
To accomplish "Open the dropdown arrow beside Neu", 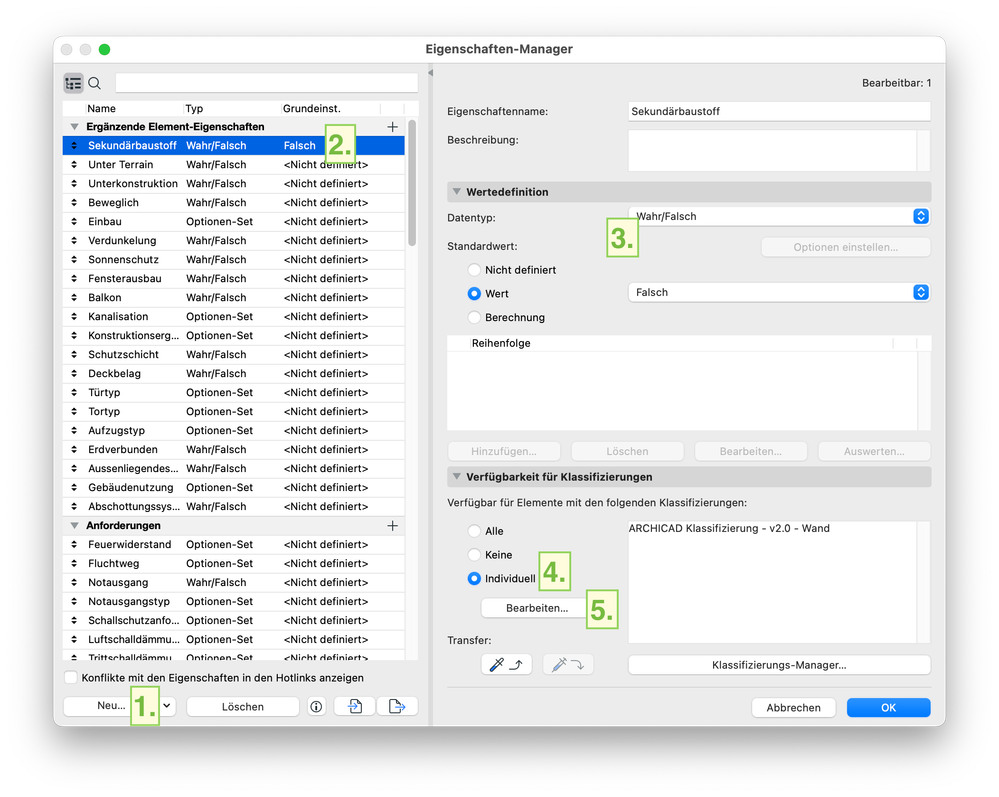I will (x=167, y=706).
